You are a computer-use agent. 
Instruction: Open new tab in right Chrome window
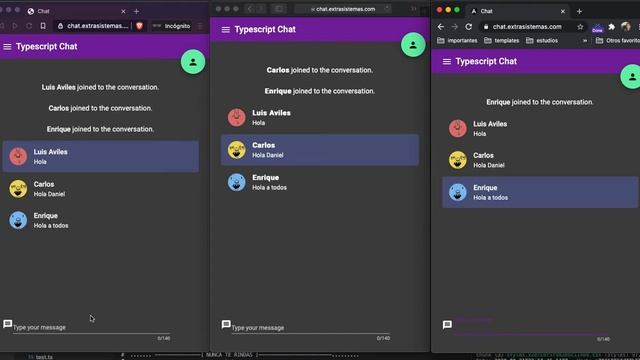pyautogui.click(x=579, y=11)
